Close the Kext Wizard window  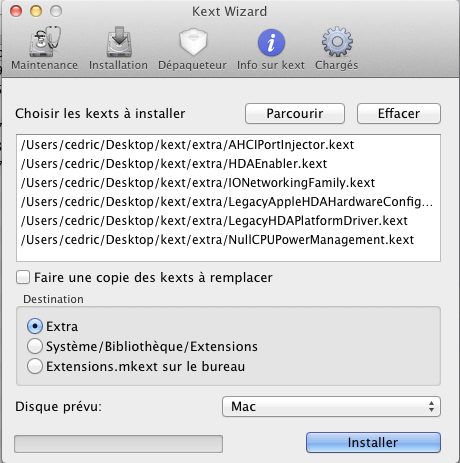click(x=16, y=11)
